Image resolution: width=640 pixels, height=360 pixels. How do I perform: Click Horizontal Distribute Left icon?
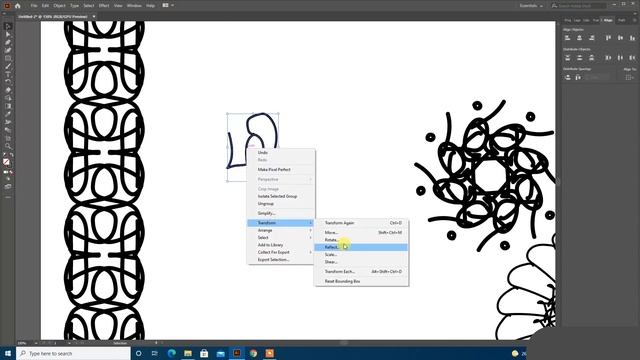pyautogui.click(x=608, y=58)
